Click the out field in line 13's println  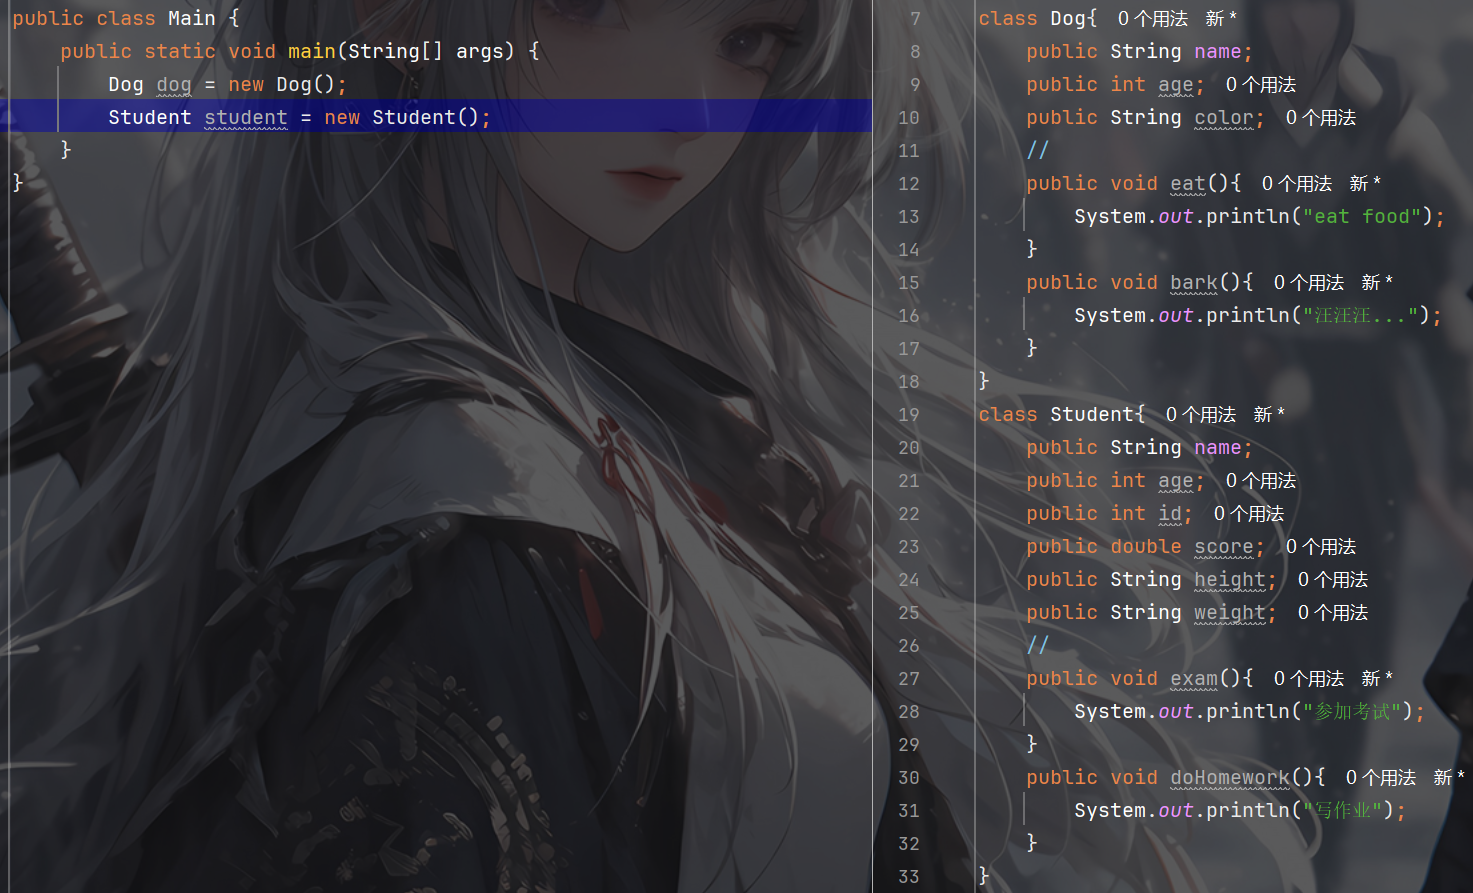coord(1176,216)
